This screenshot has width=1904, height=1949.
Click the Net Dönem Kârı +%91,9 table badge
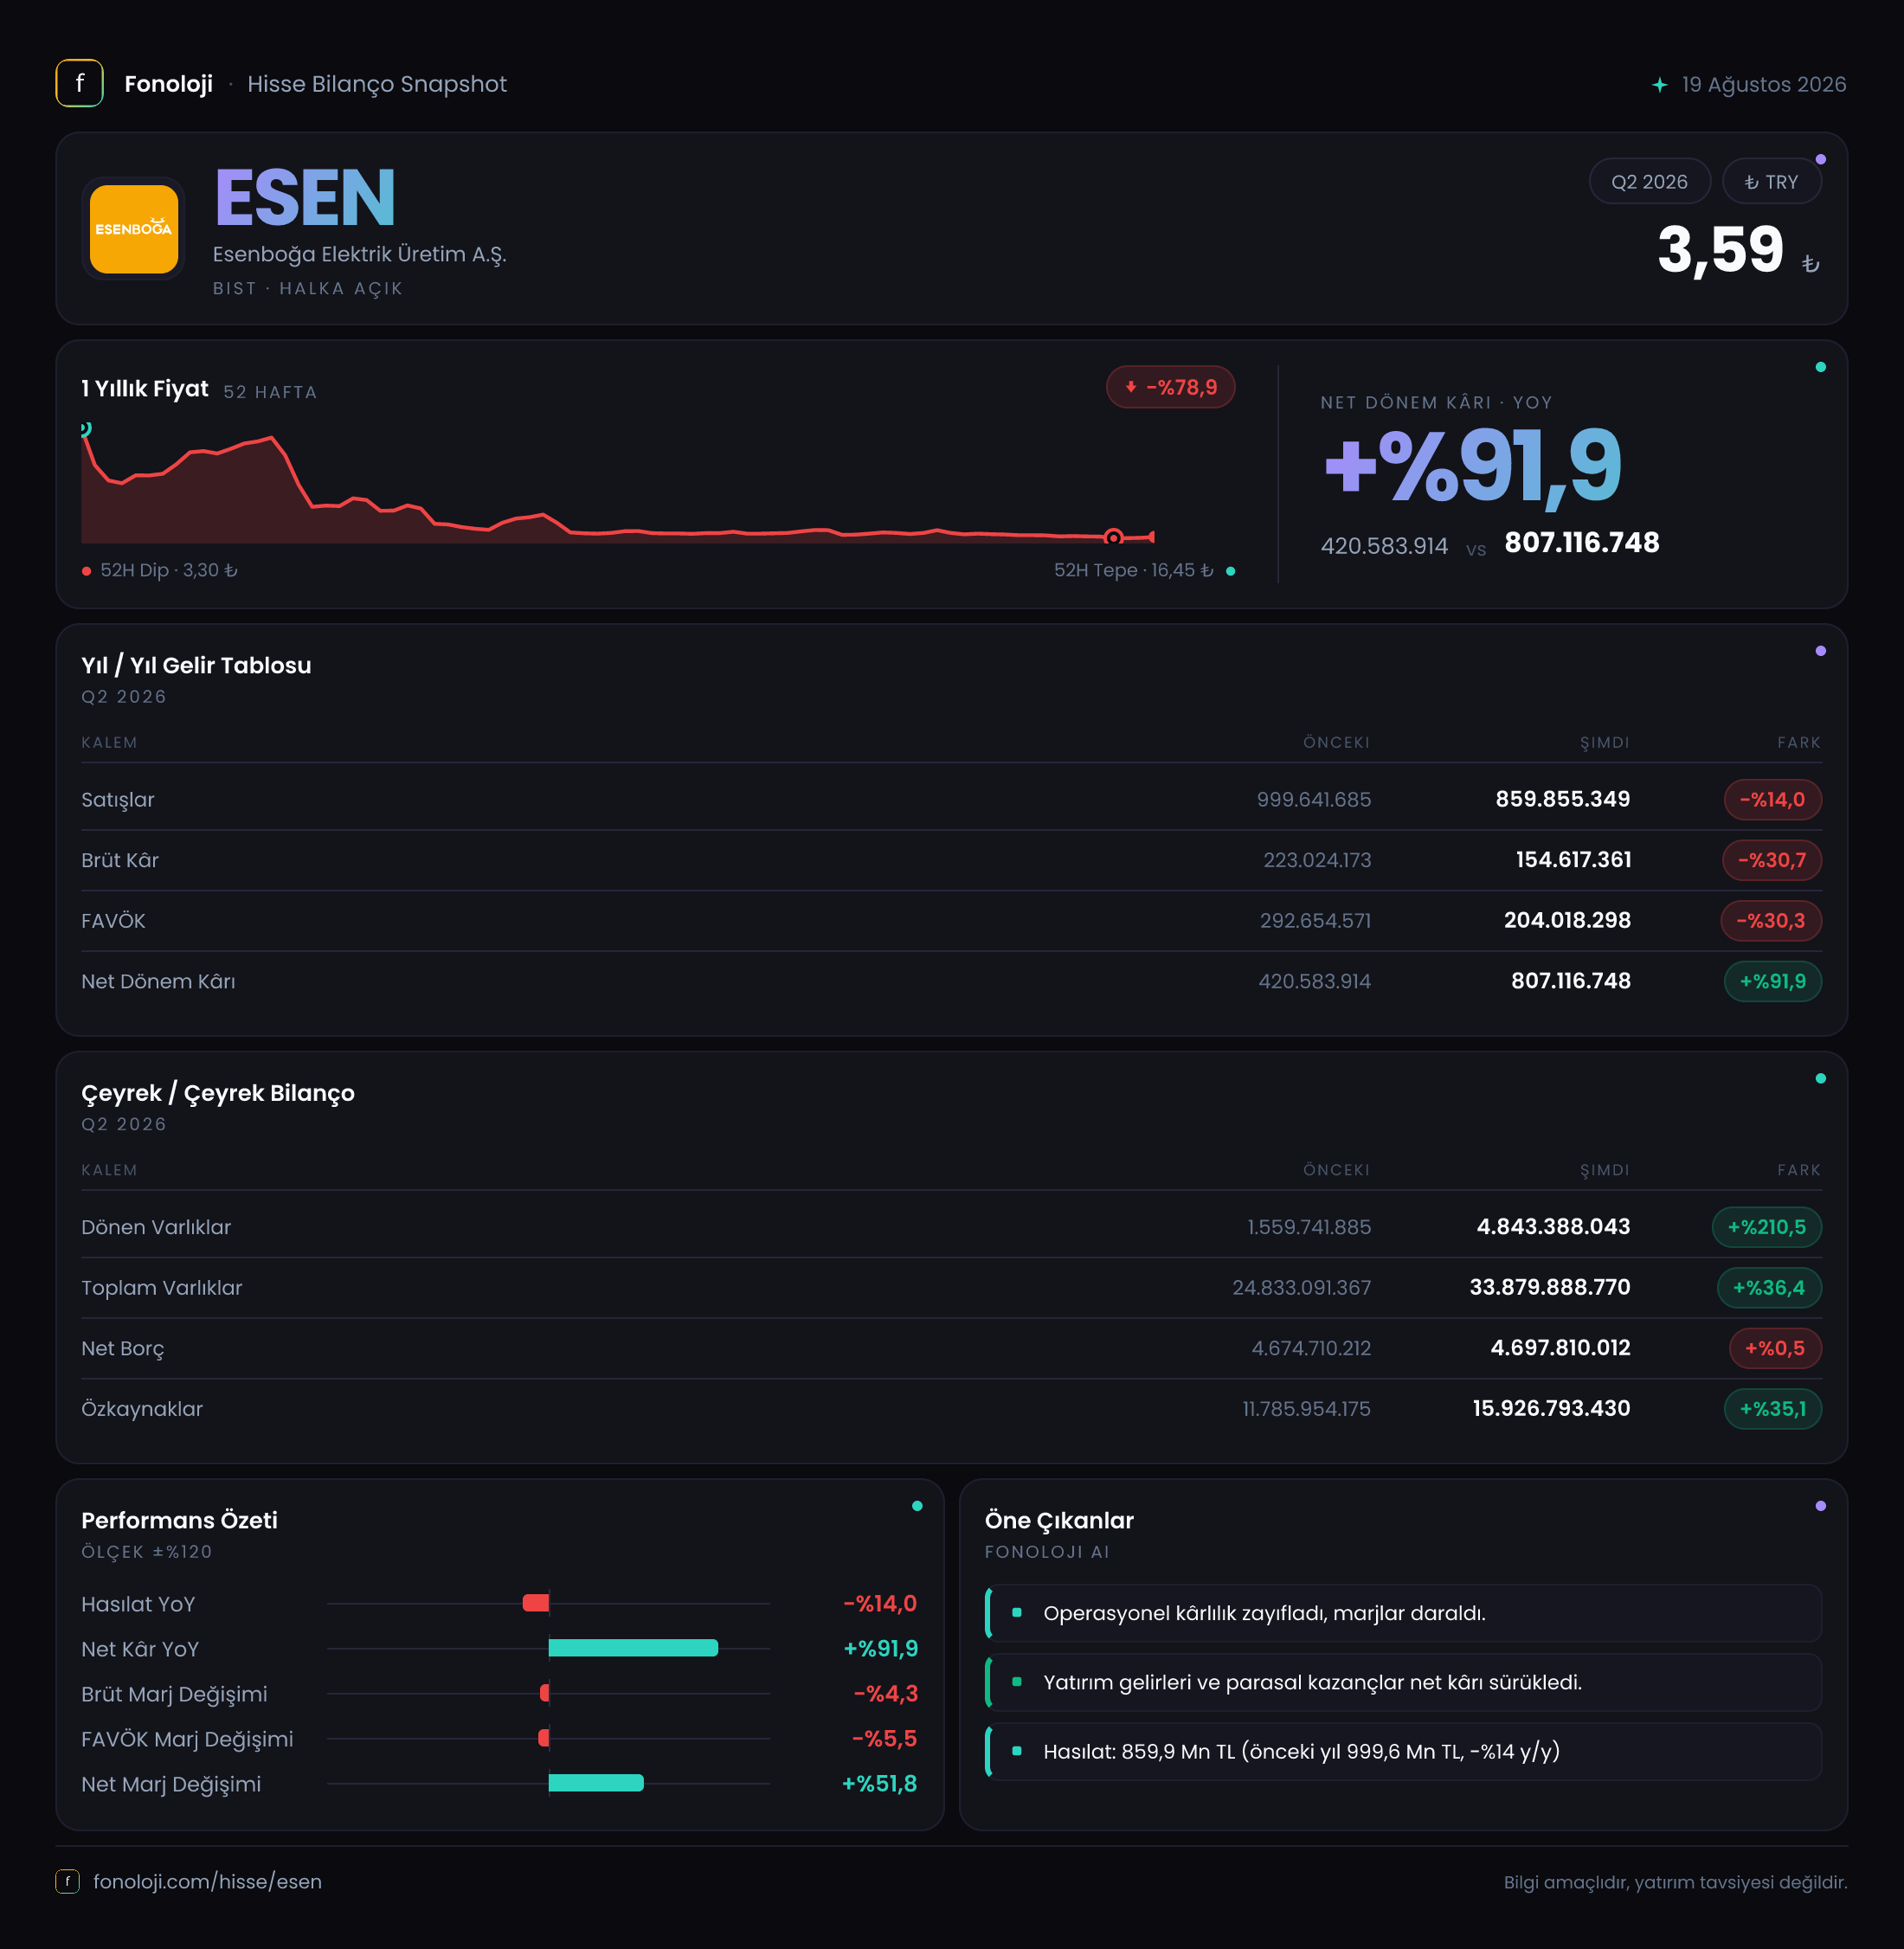click(1772, 982)
